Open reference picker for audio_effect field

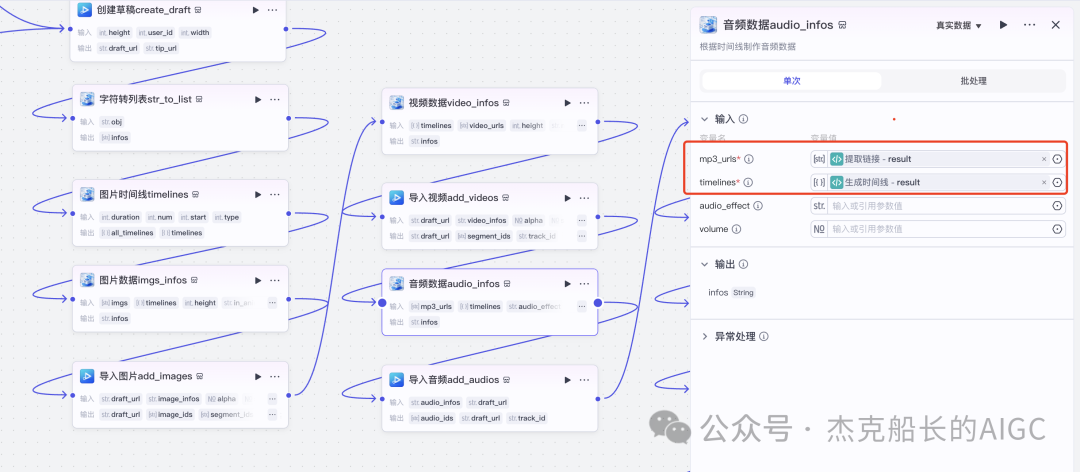(1057, 205)
